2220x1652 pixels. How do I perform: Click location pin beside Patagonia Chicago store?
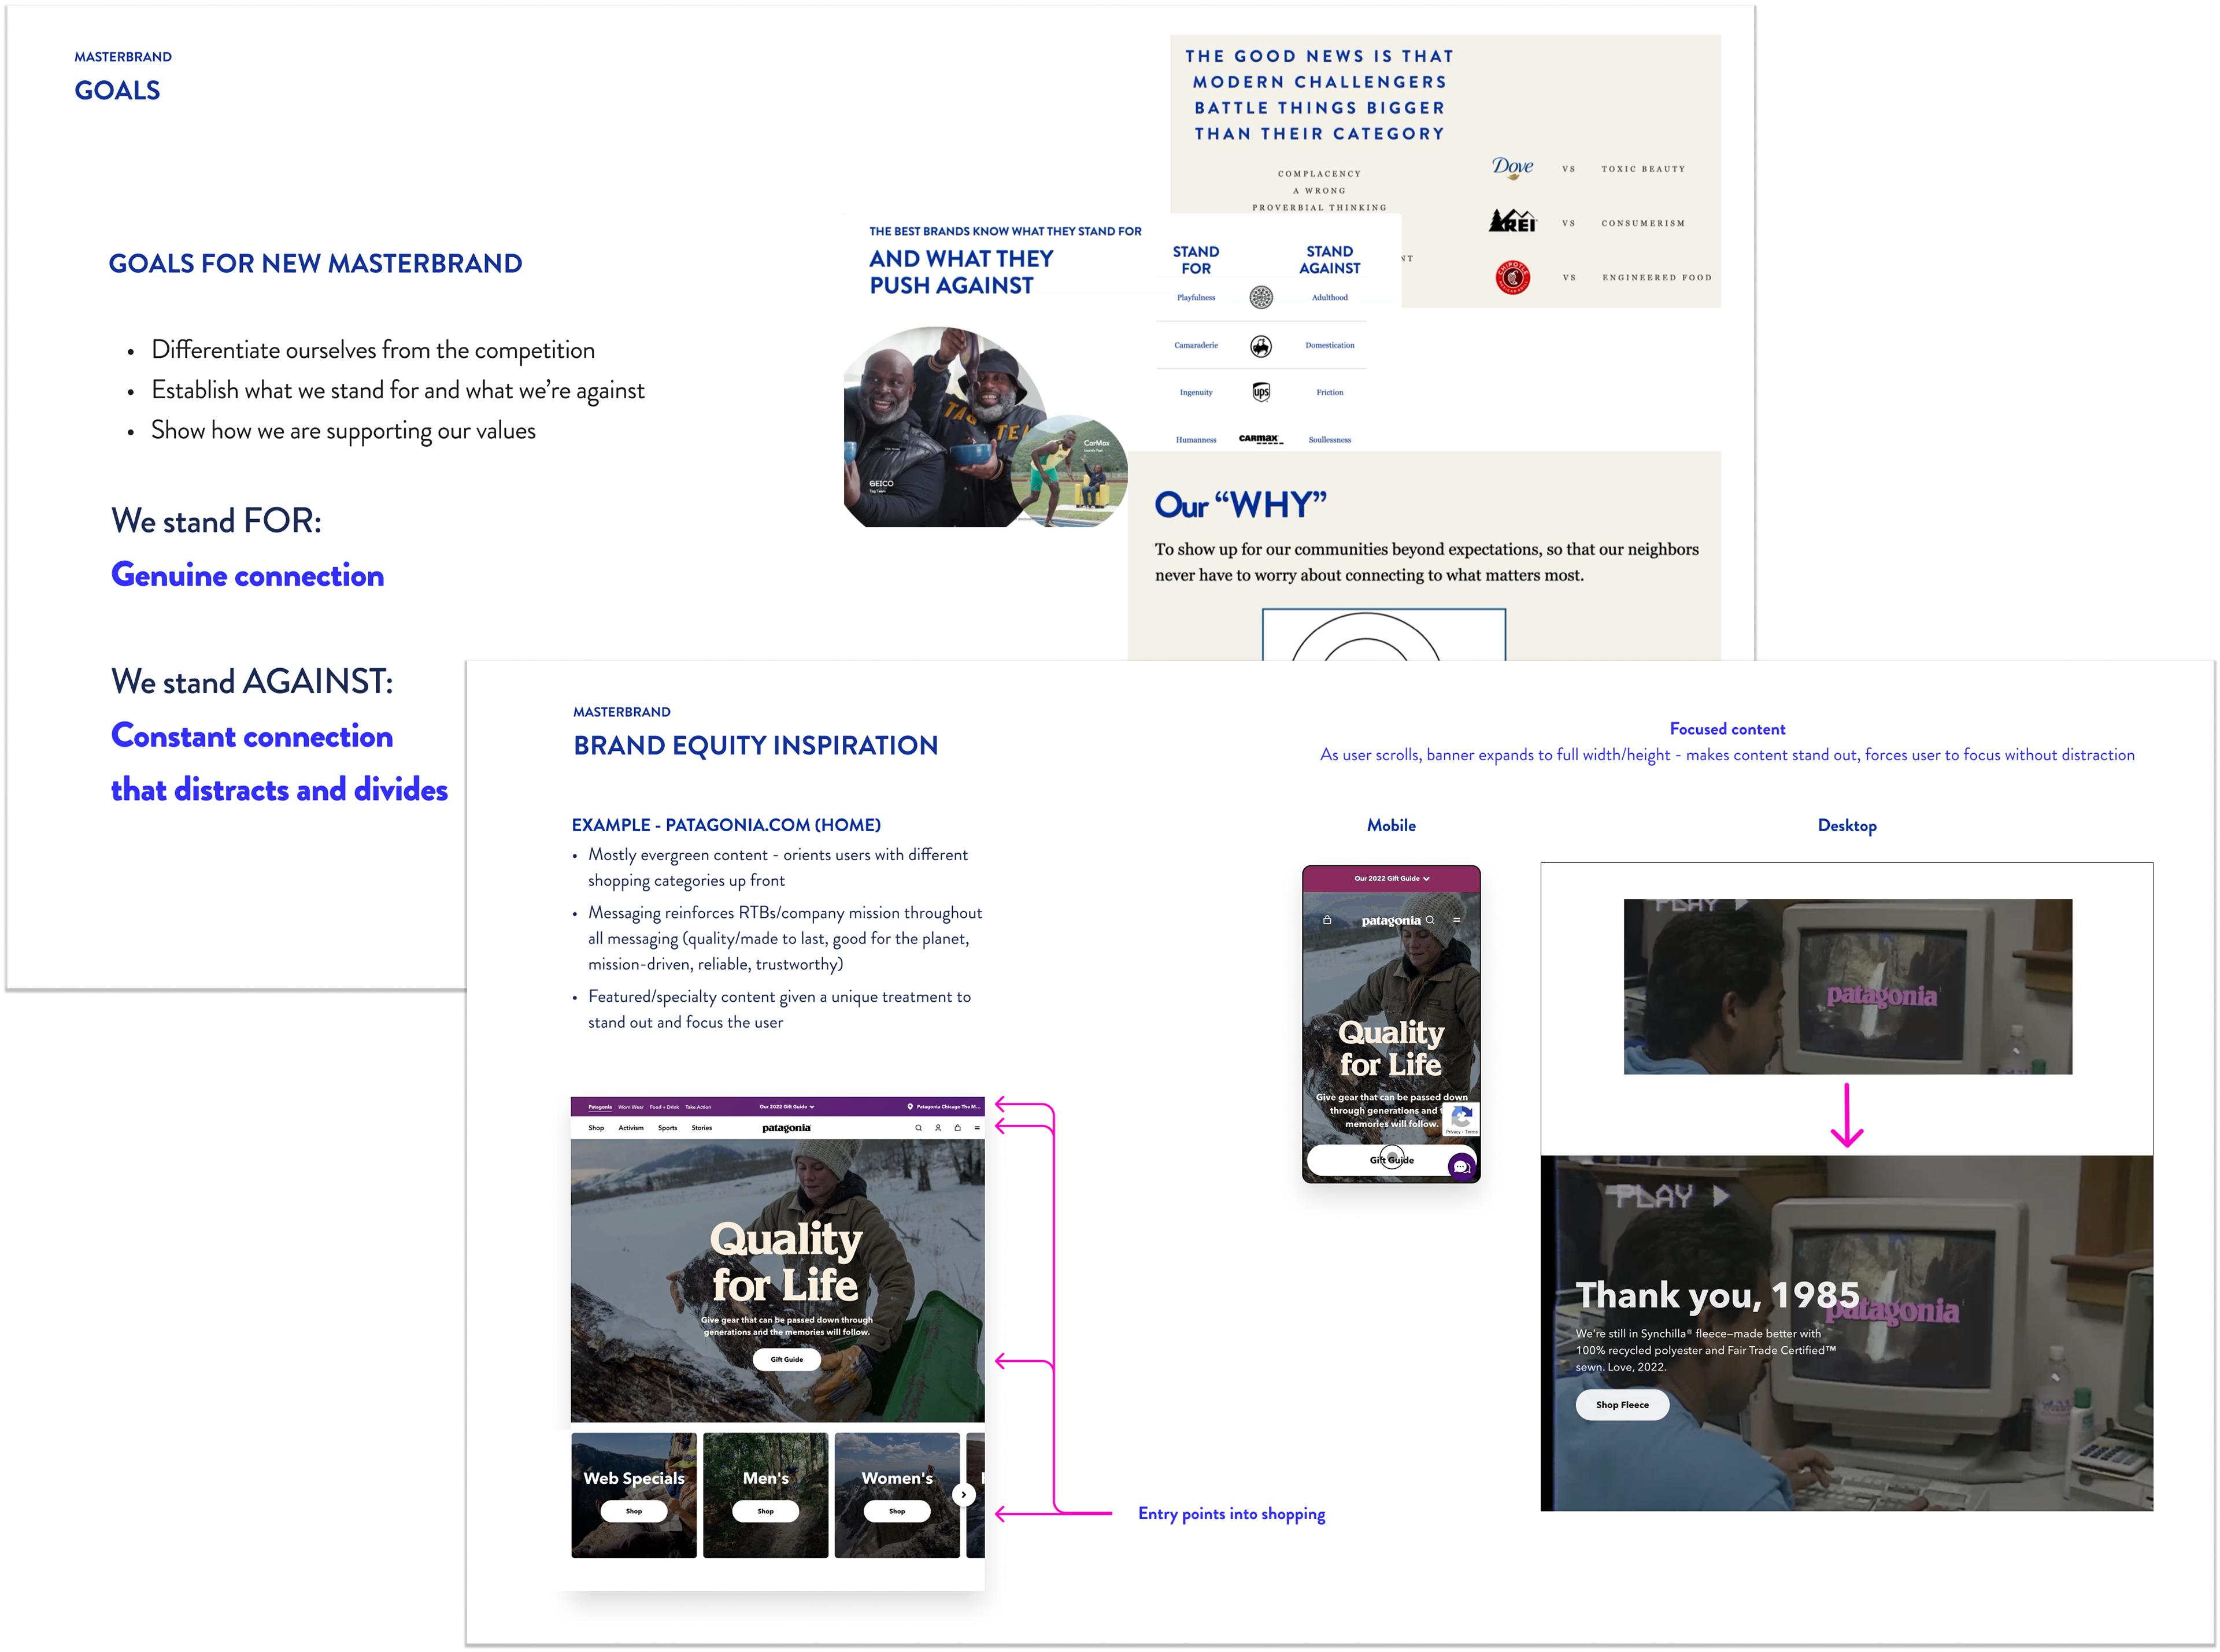point(910,1107)
